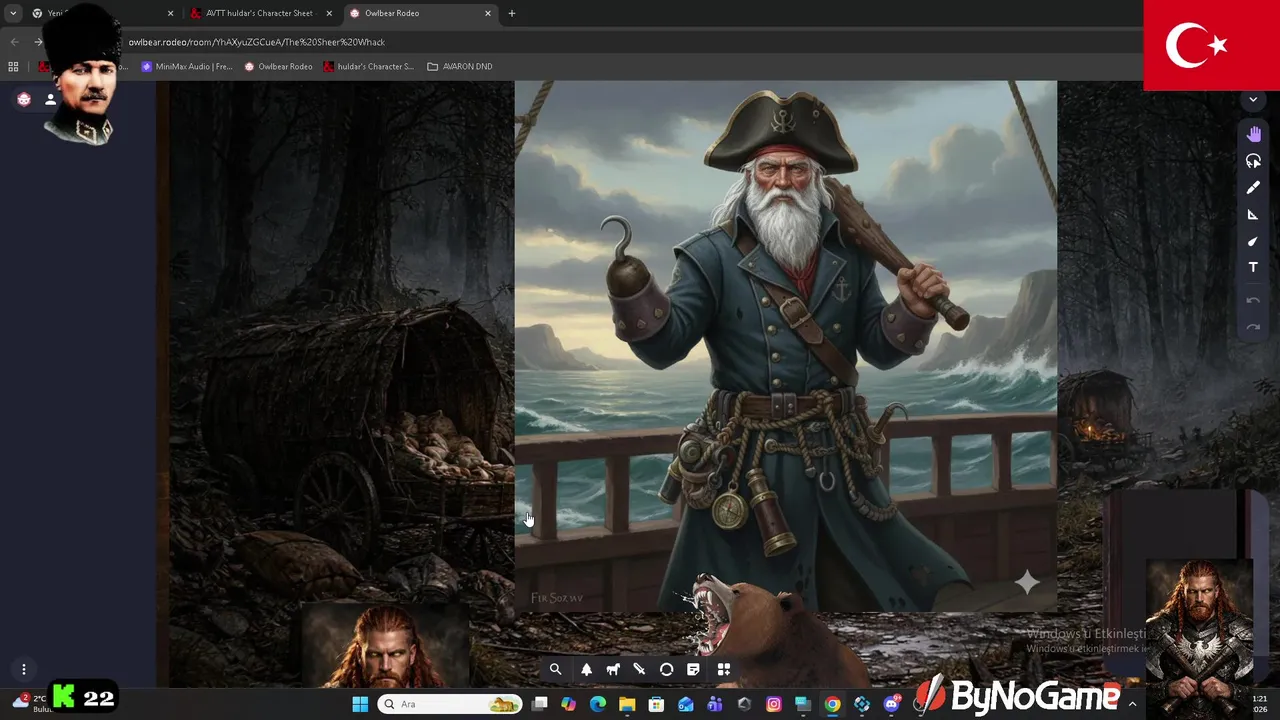Open the Owlbear Rodeo logo menu

point(24,99)
